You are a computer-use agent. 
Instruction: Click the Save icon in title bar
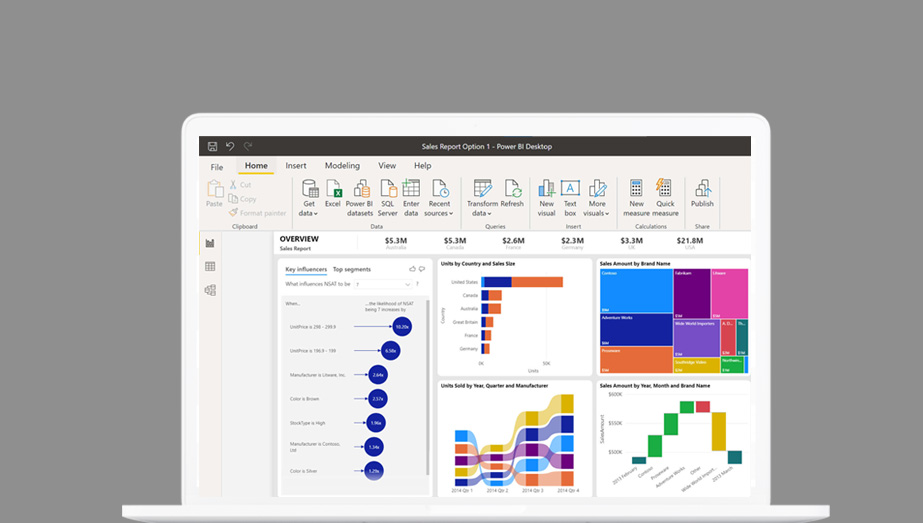[x=213, y=146]
